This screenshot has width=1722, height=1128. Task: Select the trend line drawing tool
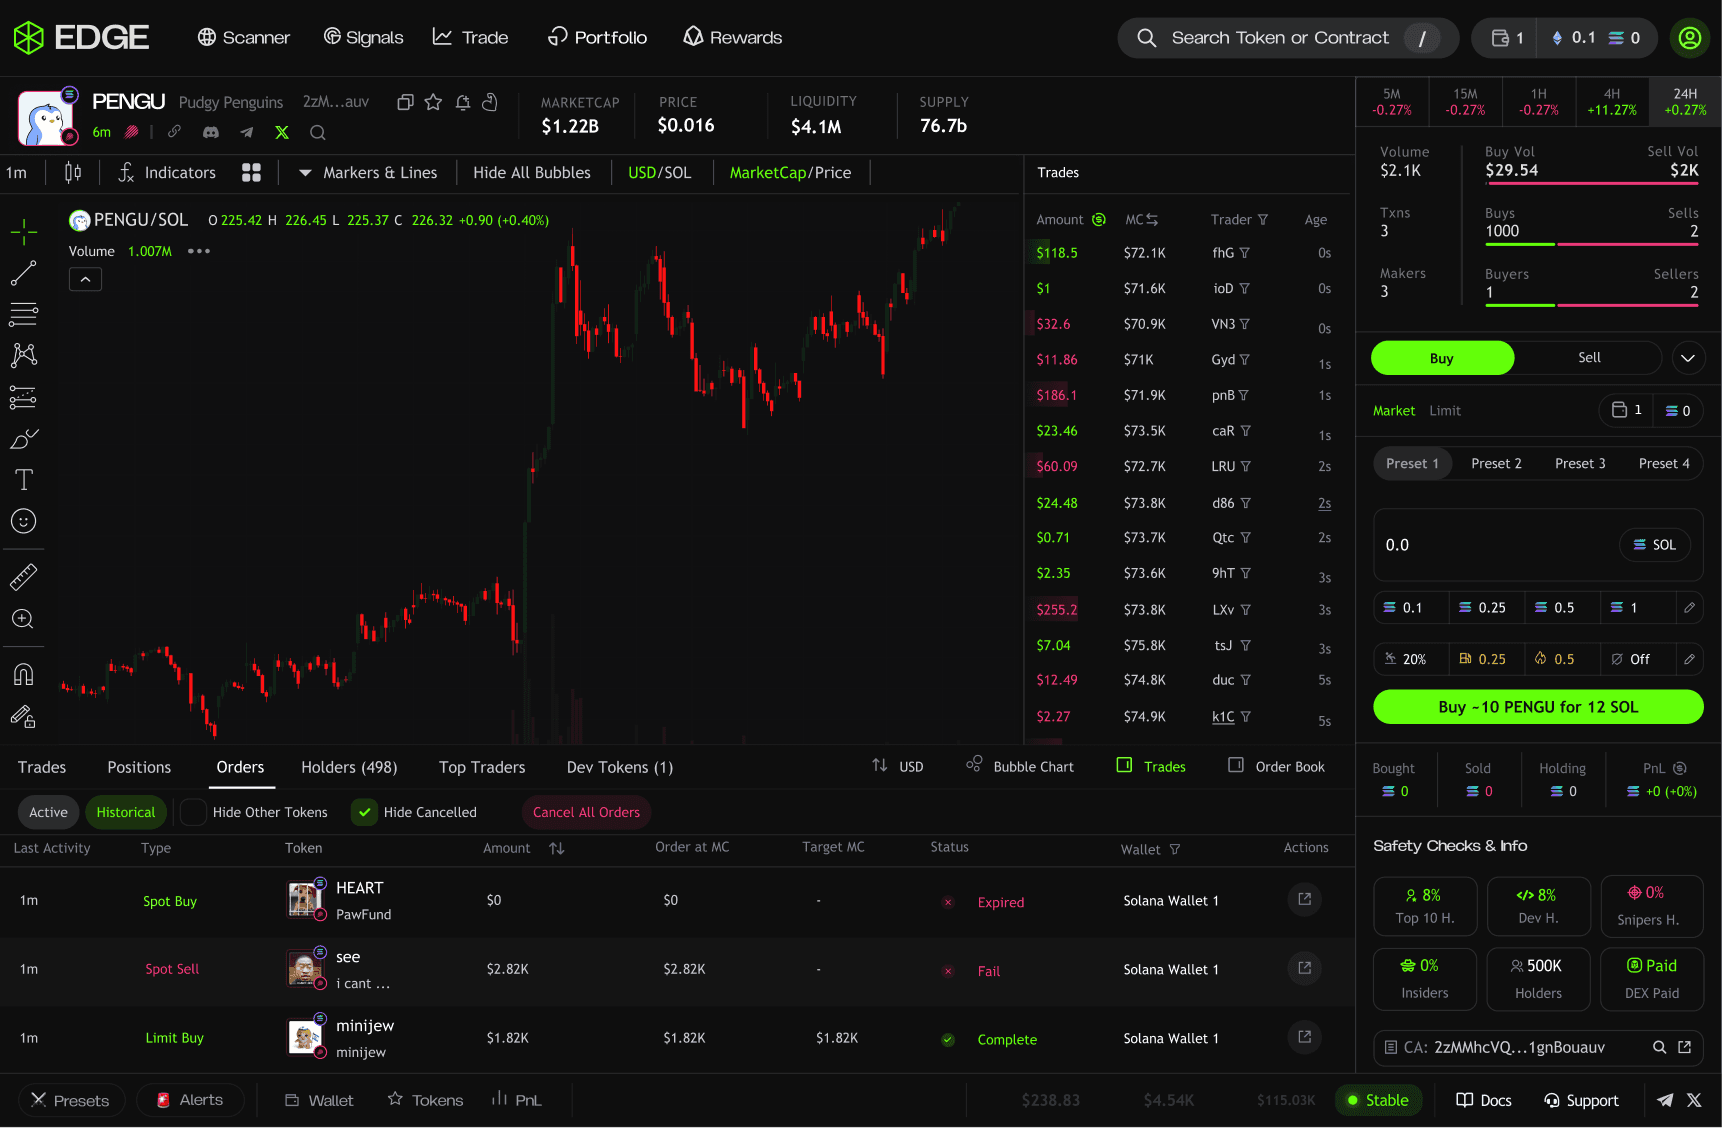click(24, 273)
